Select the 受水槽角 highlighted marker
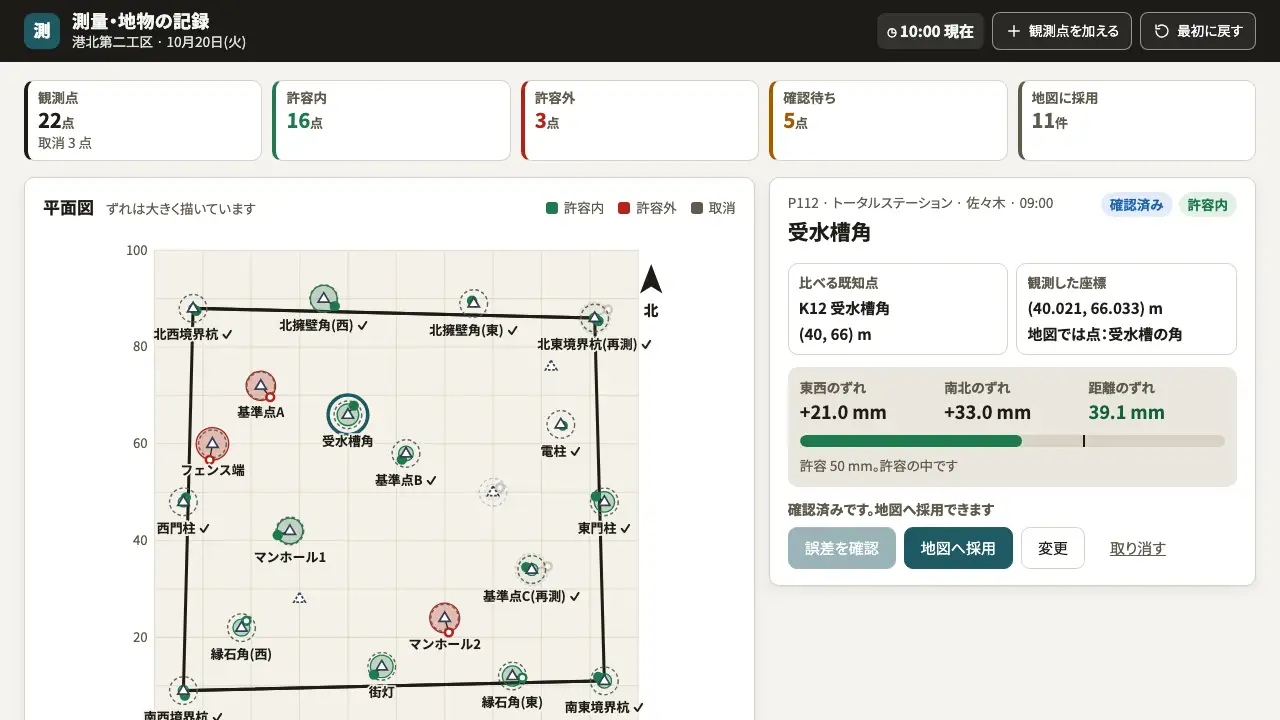Viewport: 1280px width, 720px height. click(x=348, y=414)
